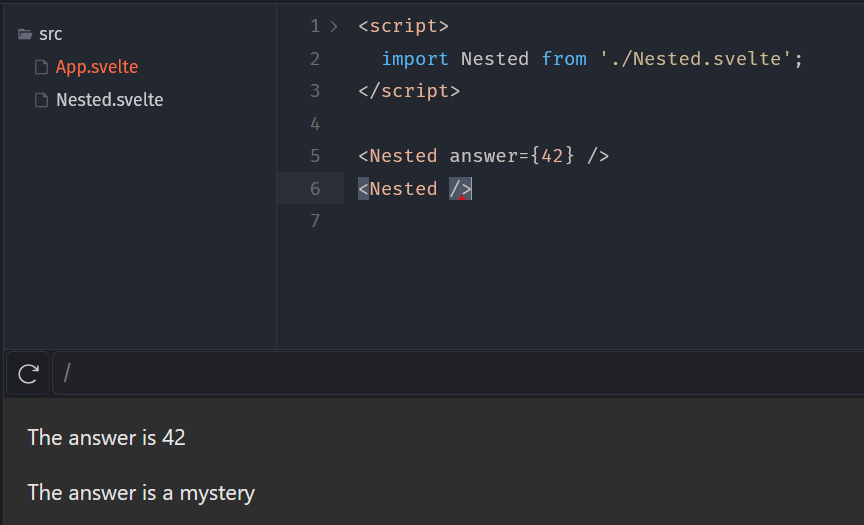Click the highlighted line 6 gutter number
This screenshot has height=525, width=864.
coord(315,189)
